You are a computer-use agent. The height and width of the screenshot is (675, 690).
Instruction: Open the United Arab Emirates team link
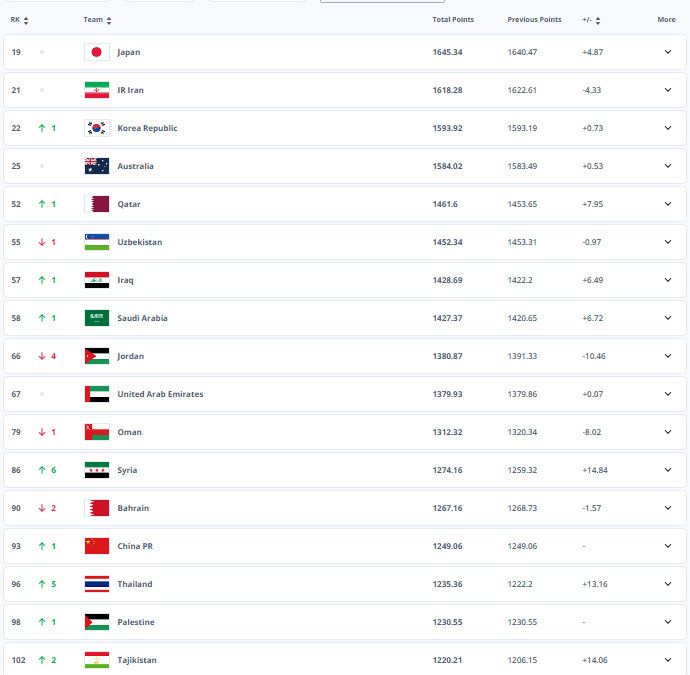[x=160, y=394]
